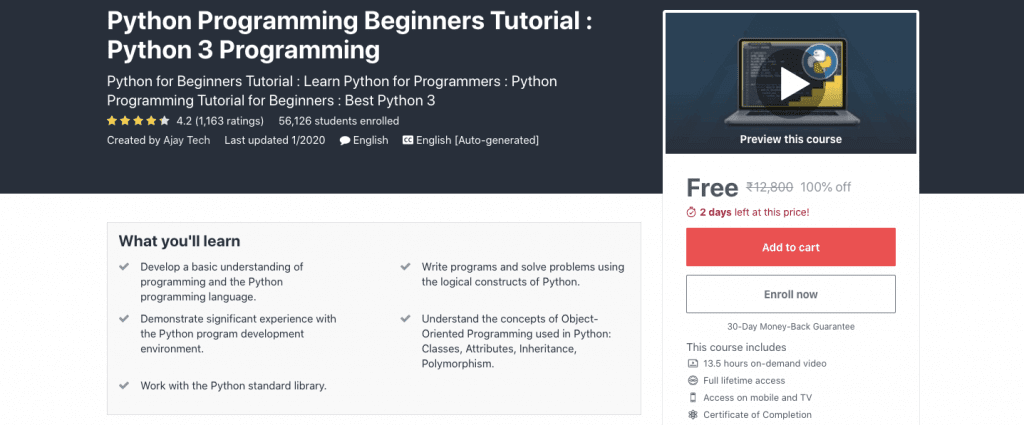This screenshot has height=425, width=1024.
Task: Click 'Certificate of Completion' text
Action: click(x=758, y=414)
